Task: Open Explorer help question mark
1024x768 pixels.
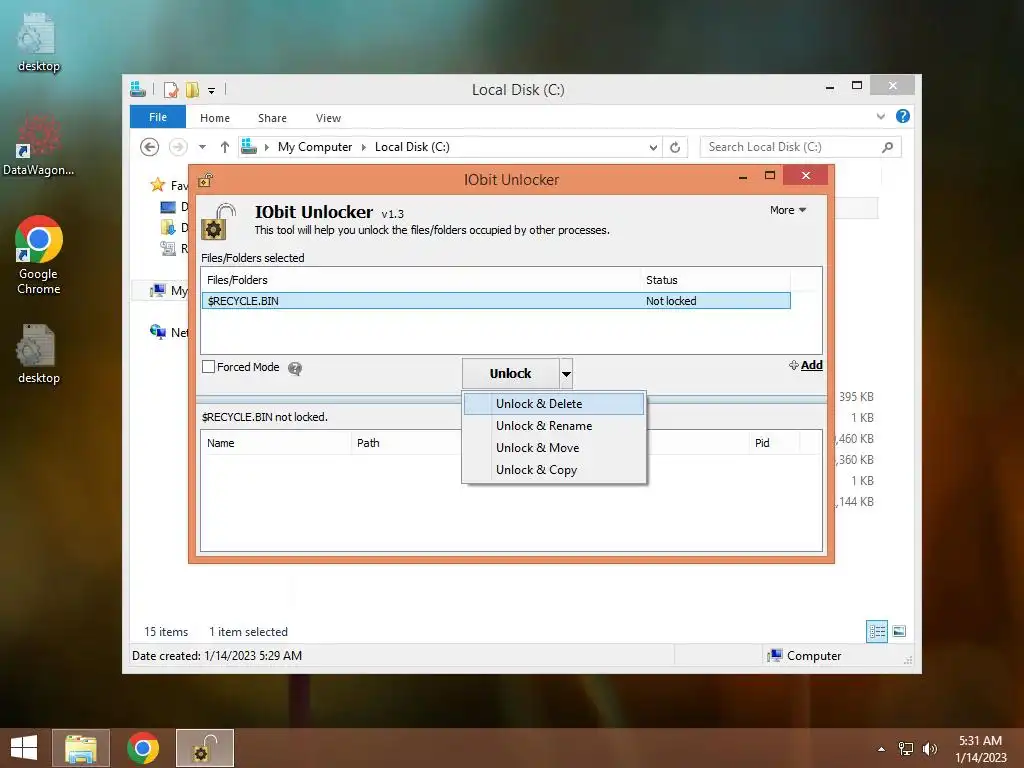Action: pyautogui.click(x=903, y=116)
